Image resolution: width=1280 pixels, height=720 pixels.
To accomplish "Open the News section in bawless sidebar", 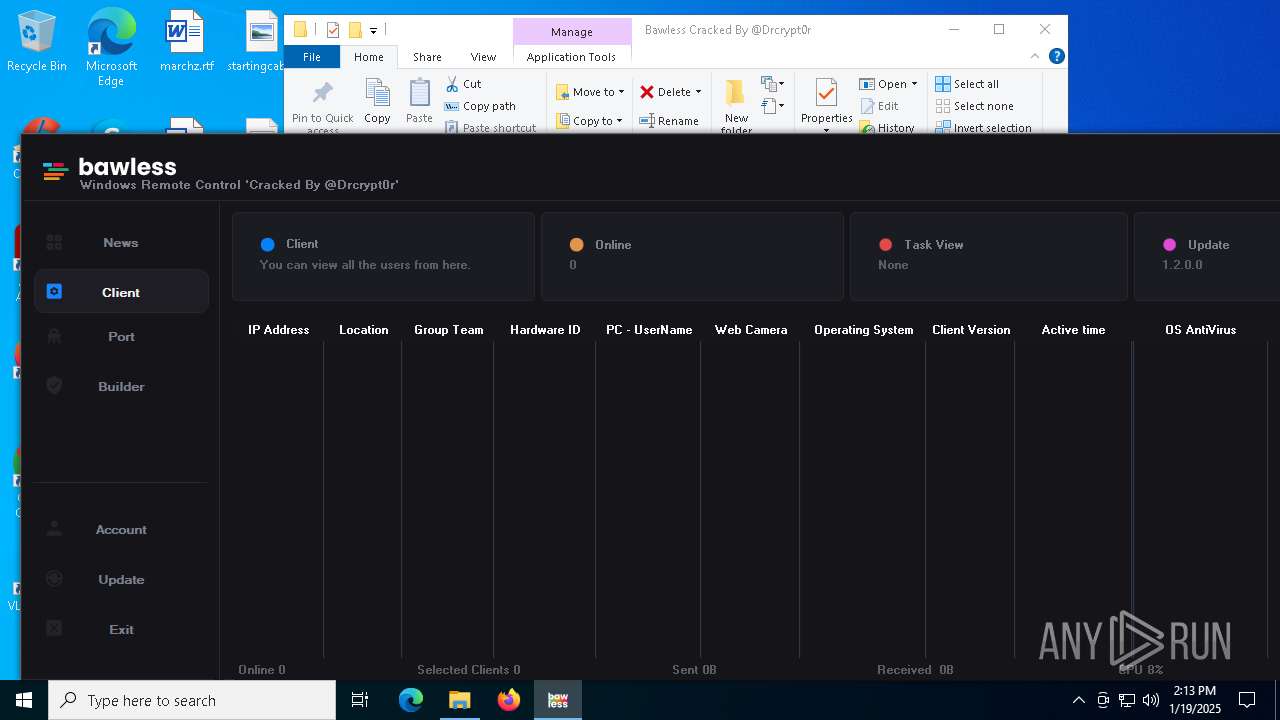I will click(120, 243).
